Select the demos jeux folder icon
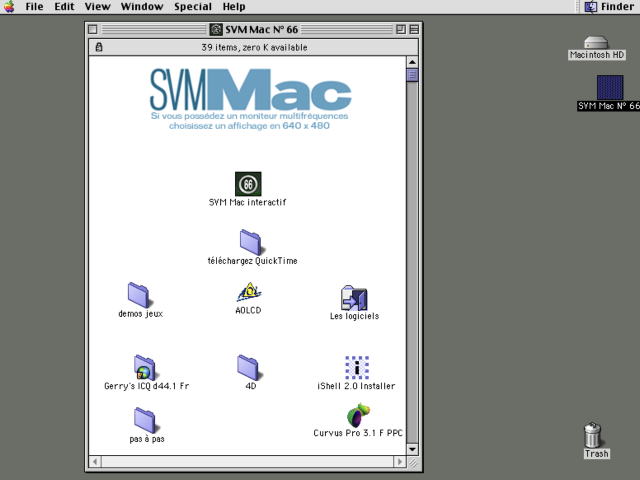The height and width of the screenshot is (480, 640). [138, 295]
